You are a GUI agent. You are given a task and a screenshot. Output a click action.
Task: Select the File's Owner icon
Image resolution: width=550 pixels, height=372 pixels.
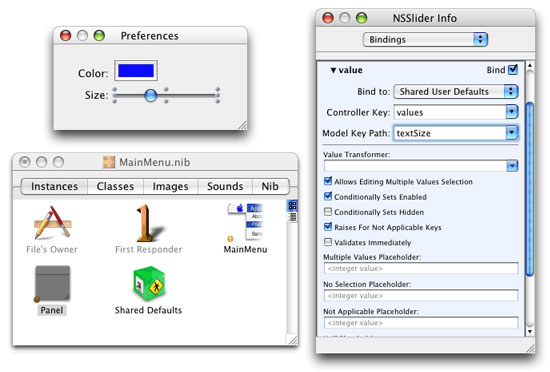52,223
